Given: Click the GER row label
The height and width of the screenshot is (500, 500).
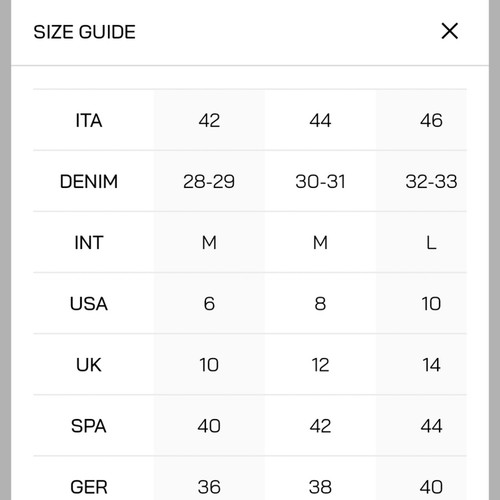Looking at the screenshot, I should (x=89, y=487).
